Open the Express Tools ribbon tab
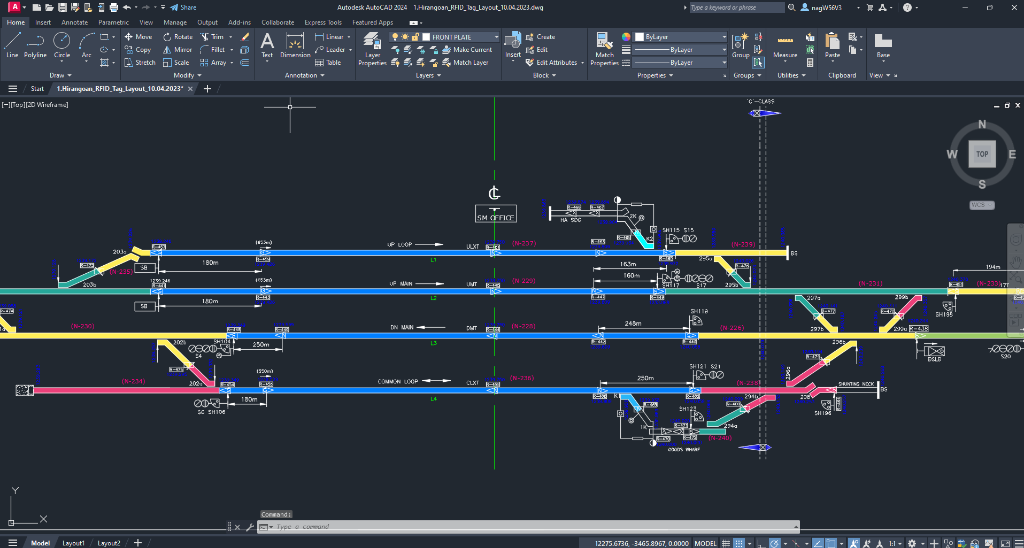Viewport: 1024px width, 548px height. coord(323,22)
